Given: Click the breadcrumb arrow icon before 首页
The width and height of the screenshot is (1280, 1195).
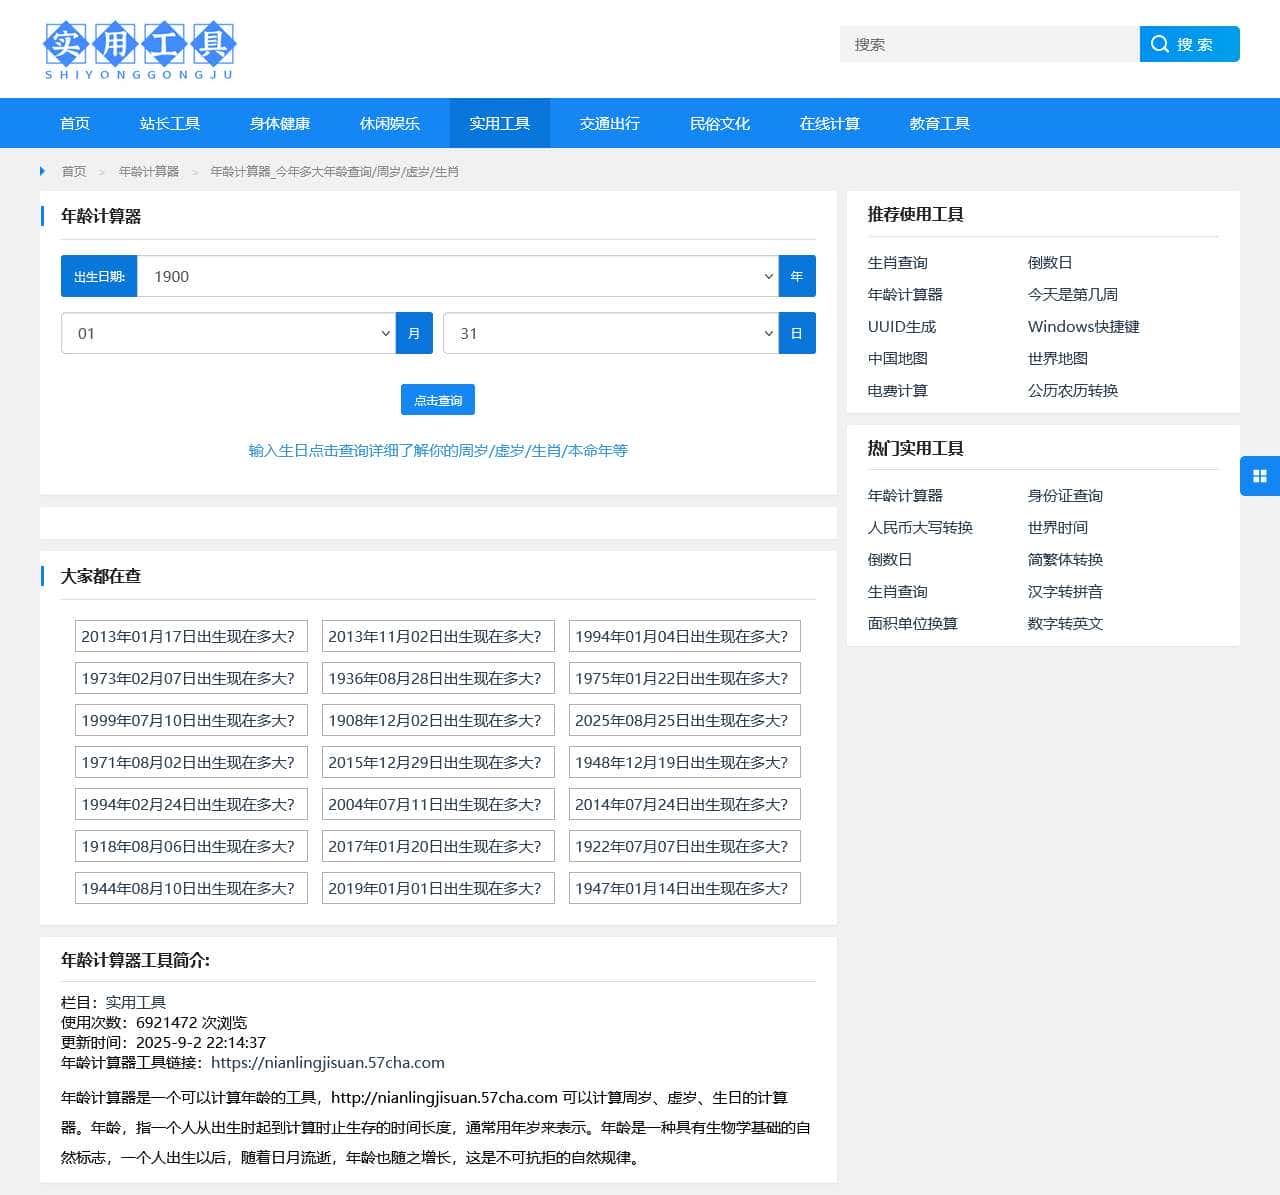Looking at the screenshot, I should pos(42,171).
